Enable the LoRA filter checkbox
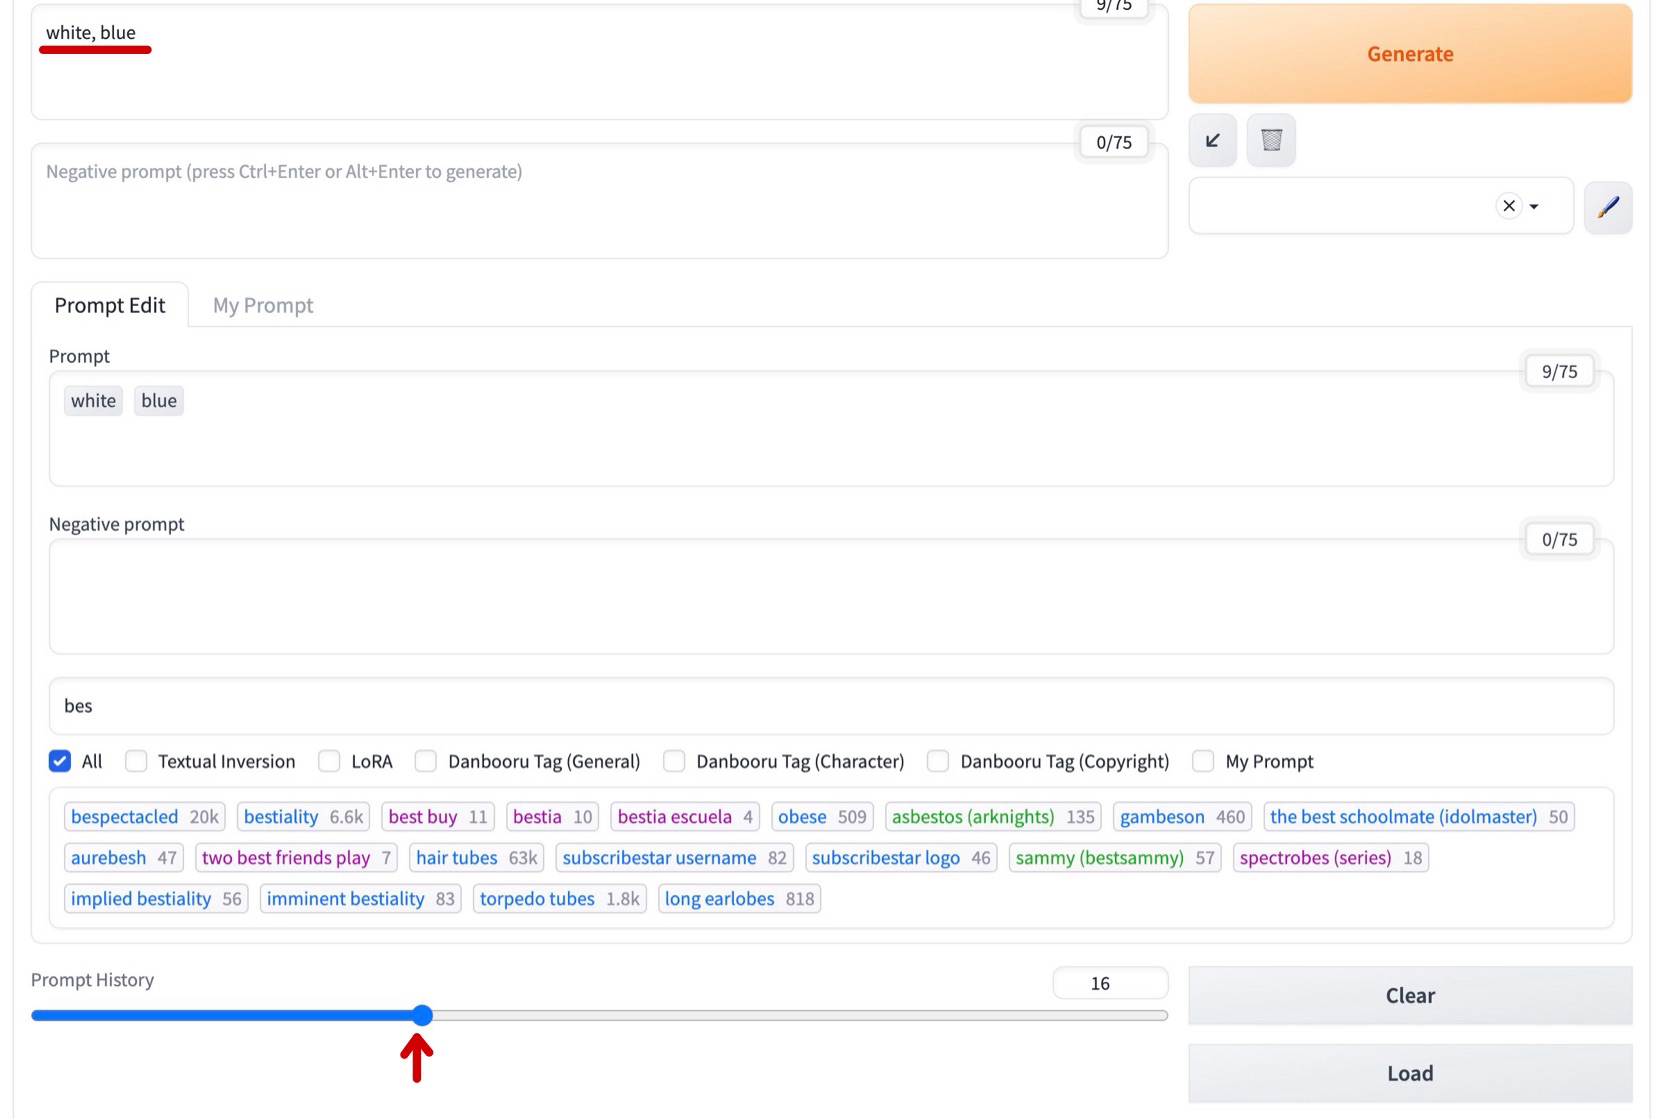 pyautogui.click(x=328, y=761)
